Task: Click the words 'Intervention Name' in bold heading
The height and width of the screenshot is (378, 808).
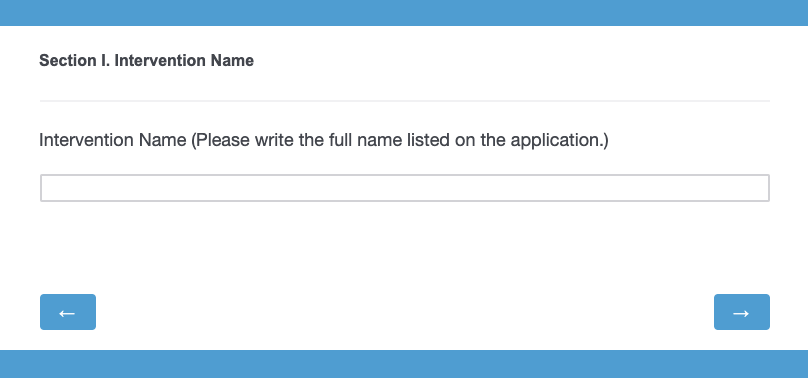Action: (x=184, y=61)
